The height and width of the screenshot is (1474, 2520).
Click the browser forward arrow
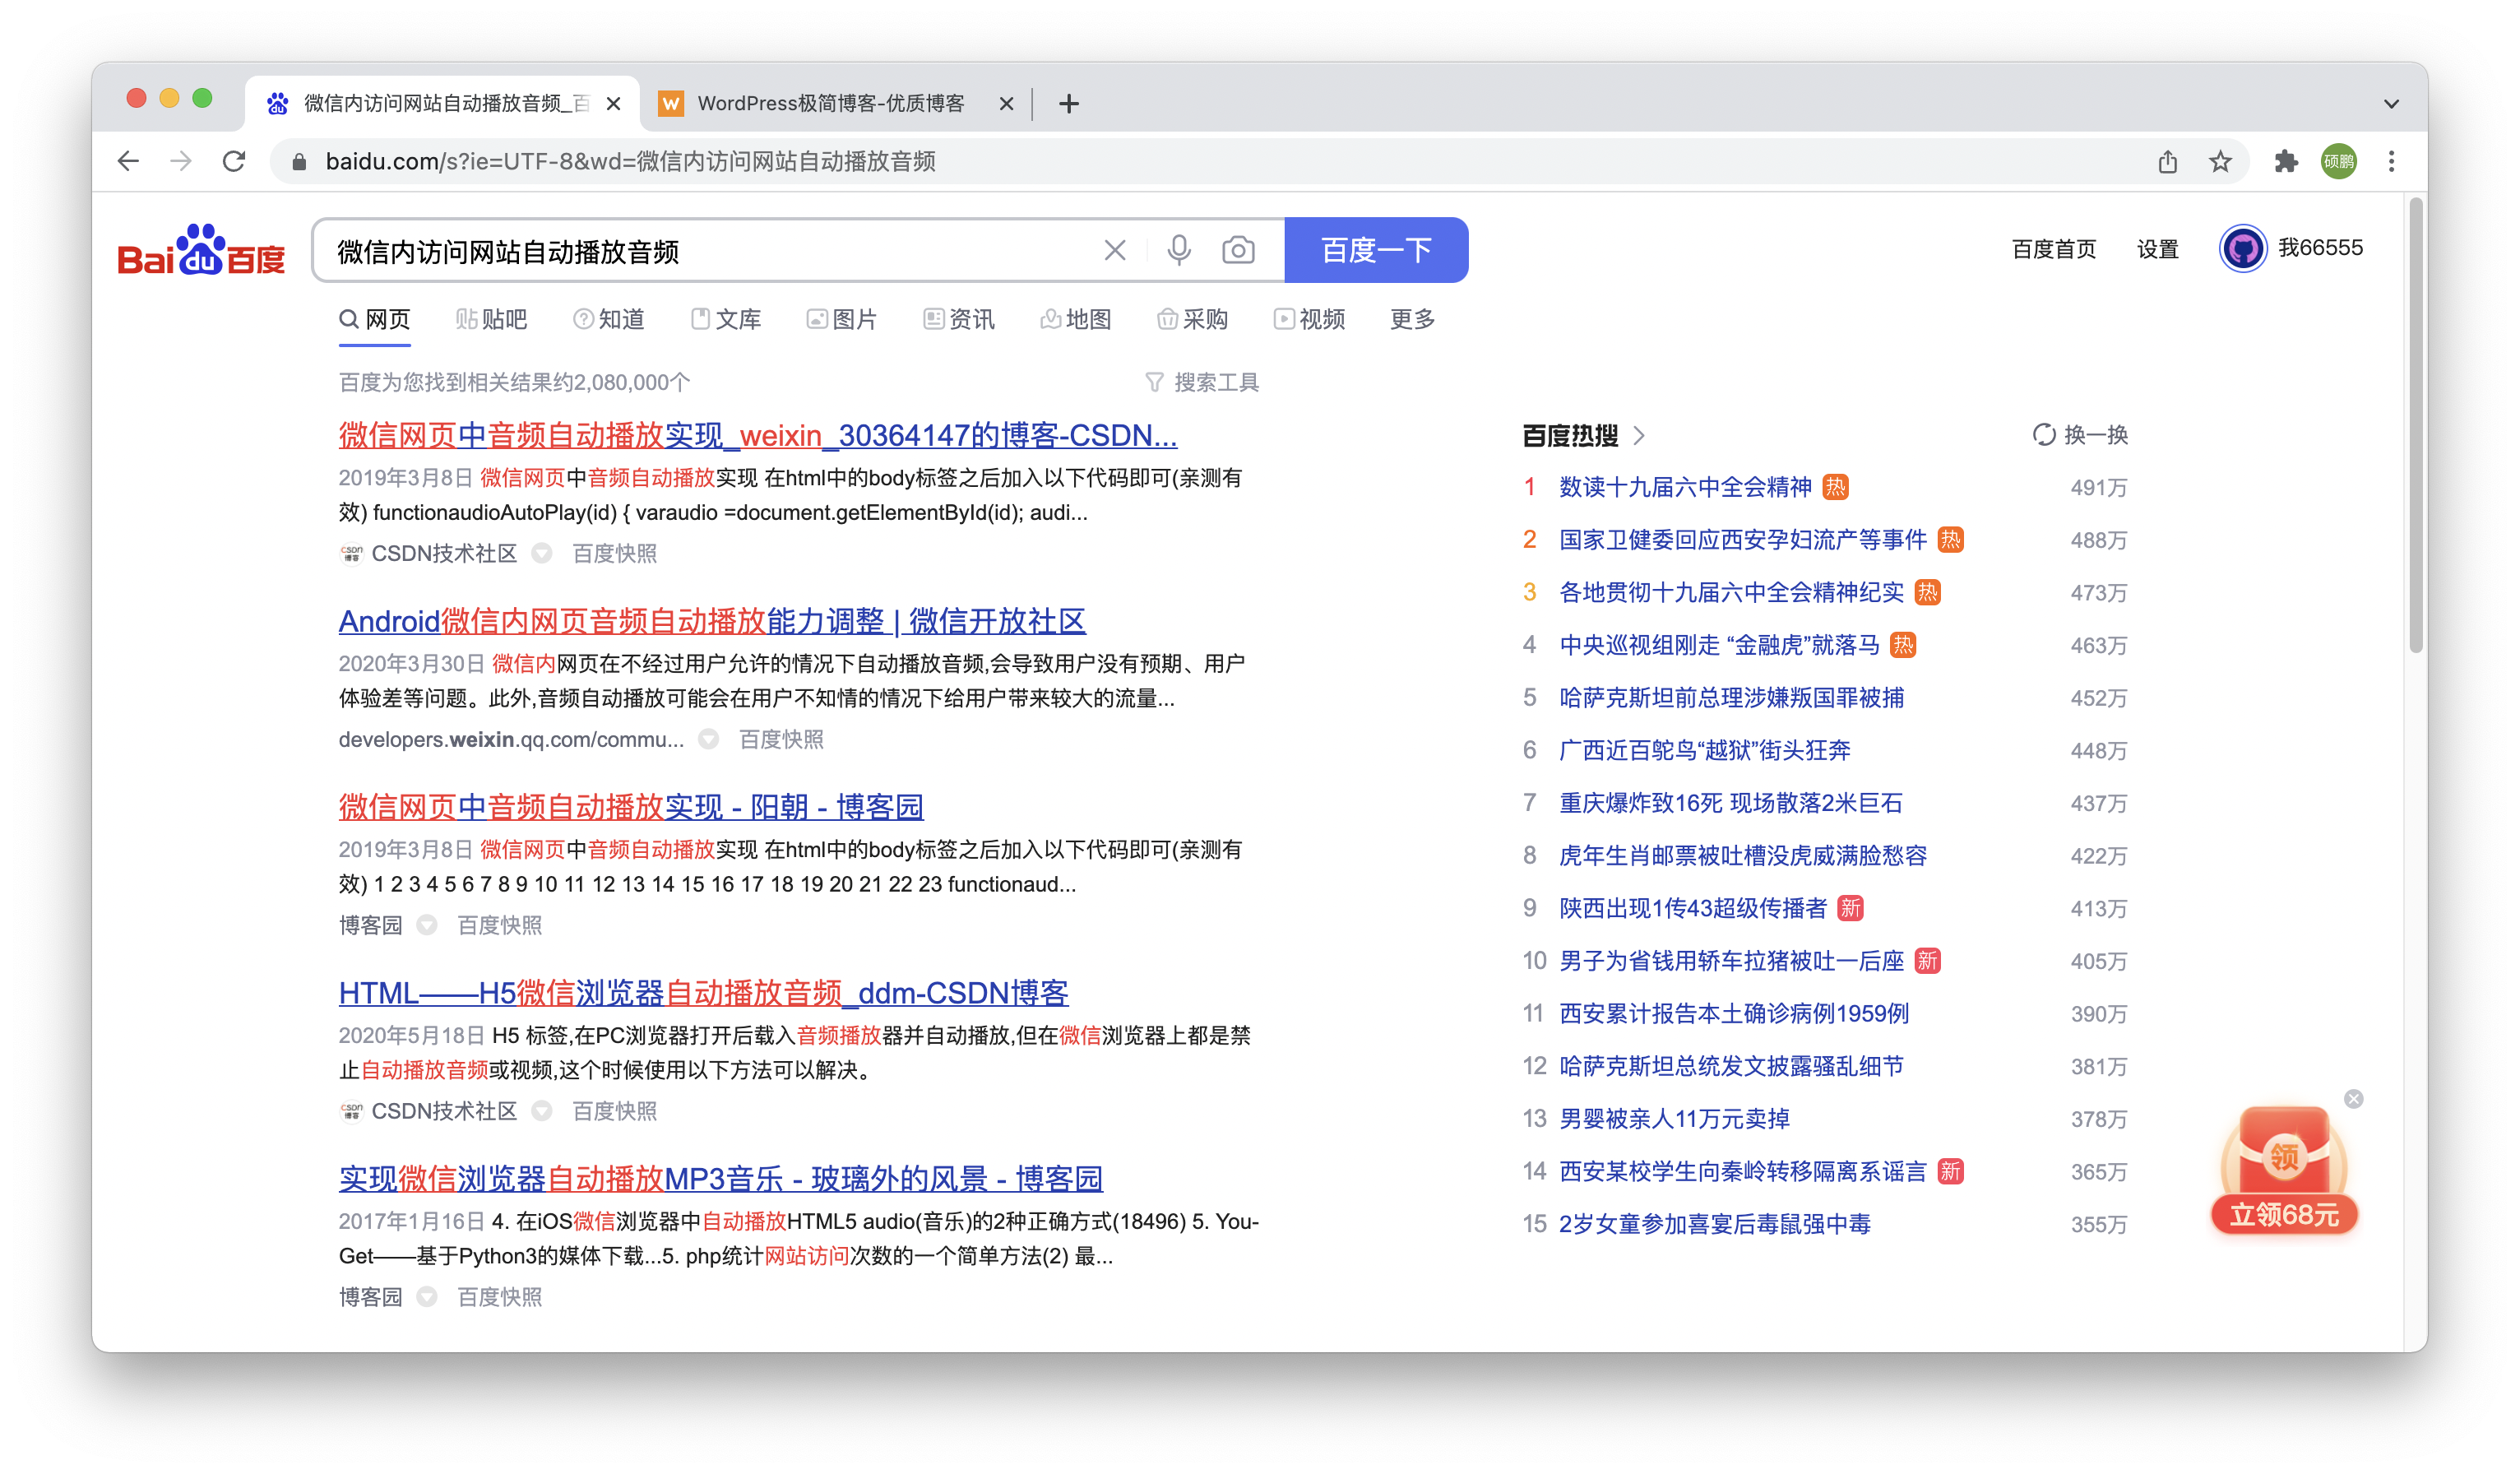pyautogui.click(x=181, y=161)
